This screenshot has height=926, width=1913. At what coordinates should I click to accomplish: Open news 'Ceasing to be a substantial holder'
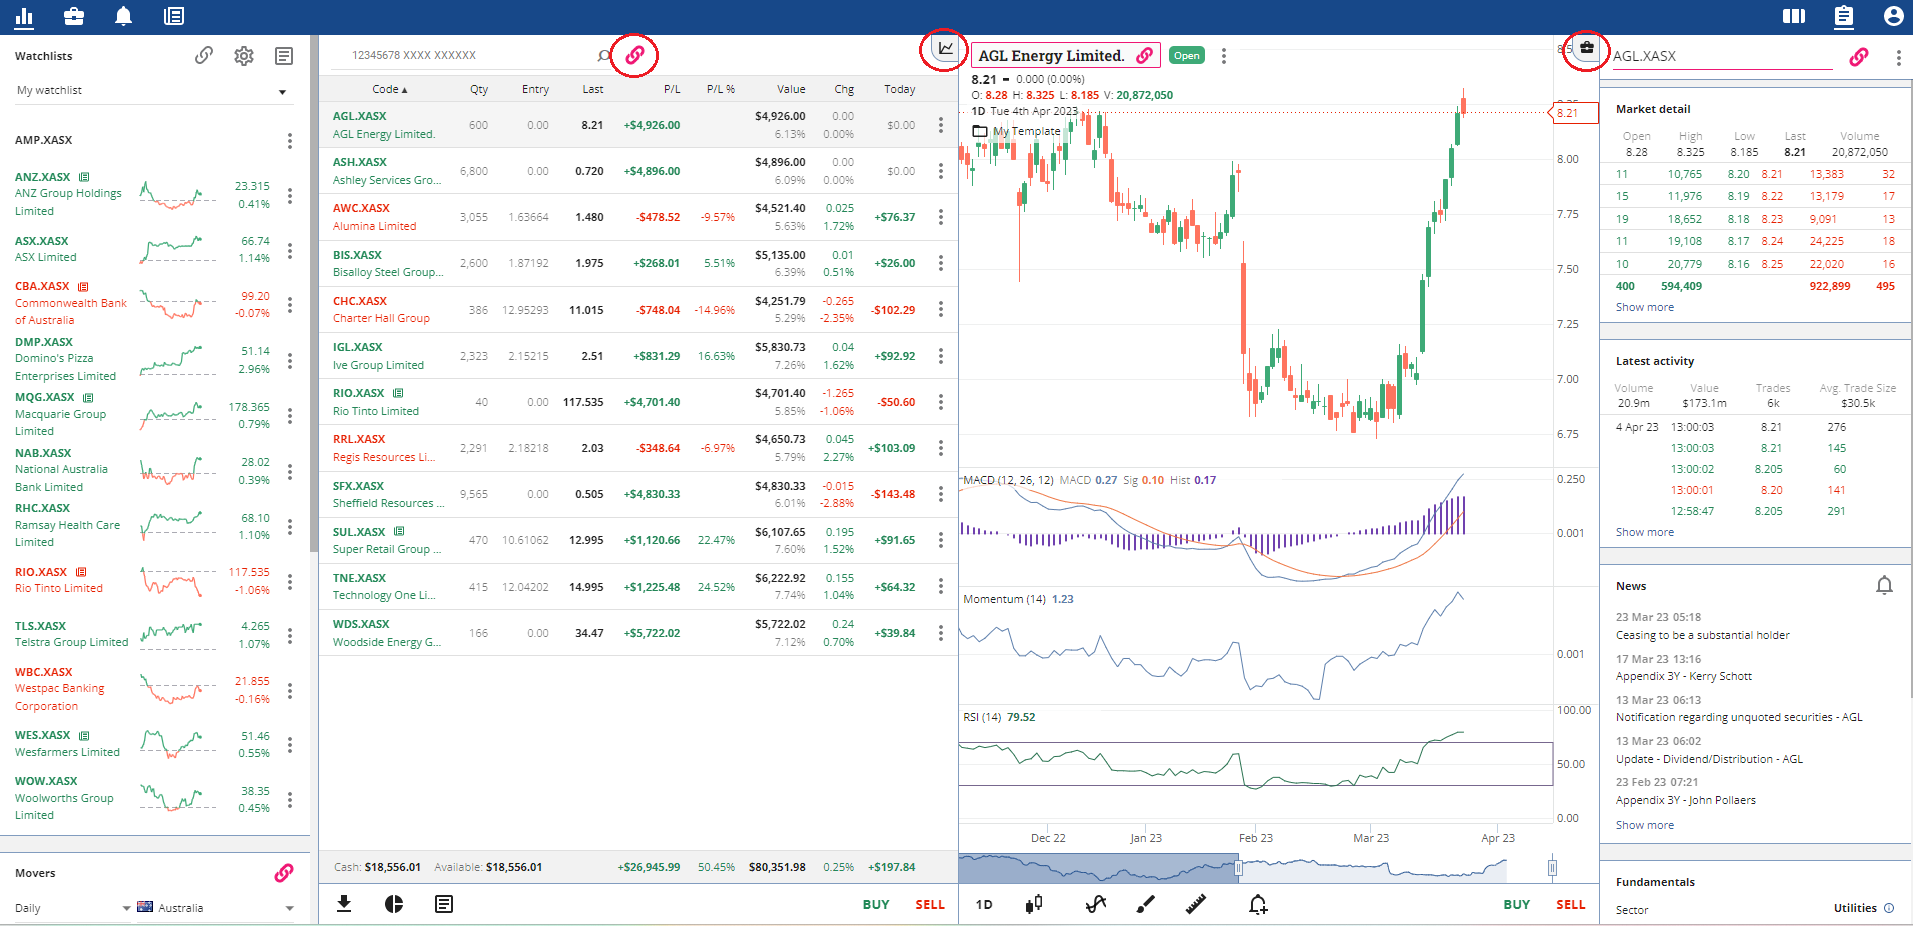[x=1703, y=635]
